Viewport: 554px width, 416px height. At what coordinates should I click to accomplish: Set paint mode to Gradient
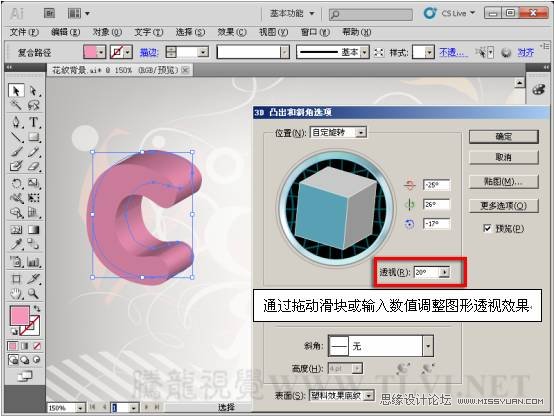(x=25, y=346)
